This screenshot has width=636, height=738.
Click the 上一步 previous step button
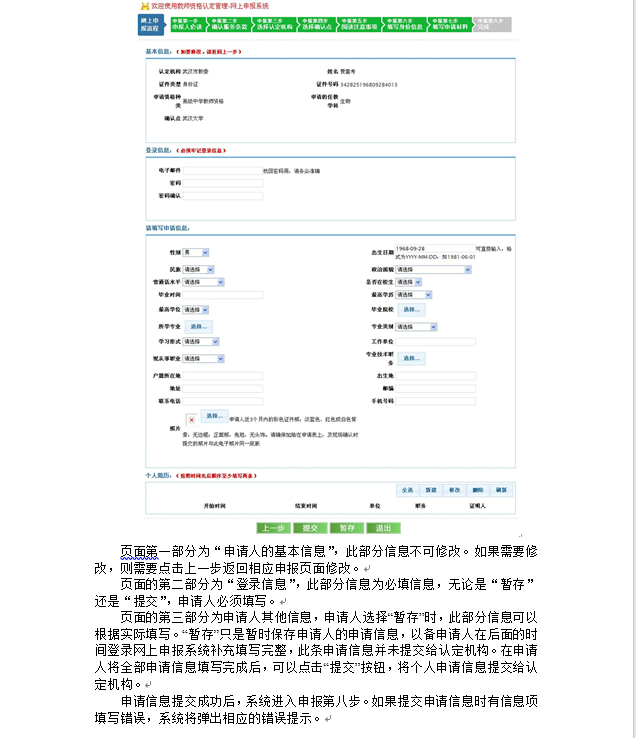(273, 527)
